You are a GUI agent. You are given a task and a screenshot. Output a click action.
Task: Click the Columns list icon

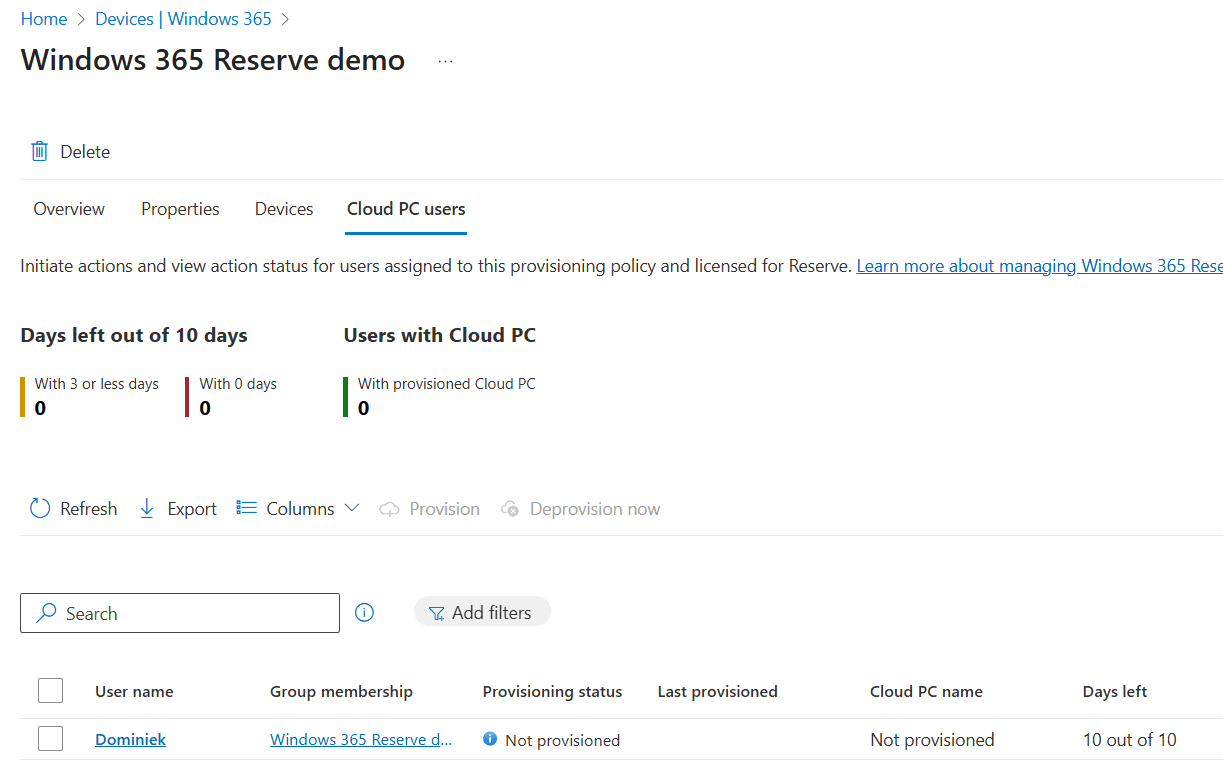246,508
